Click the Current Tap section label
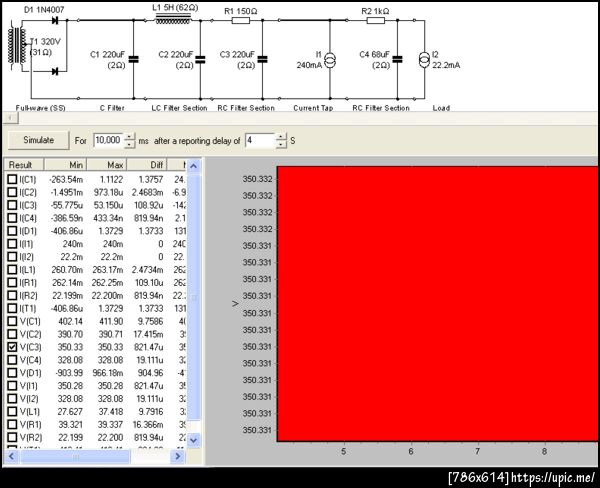 coord(313,108)
